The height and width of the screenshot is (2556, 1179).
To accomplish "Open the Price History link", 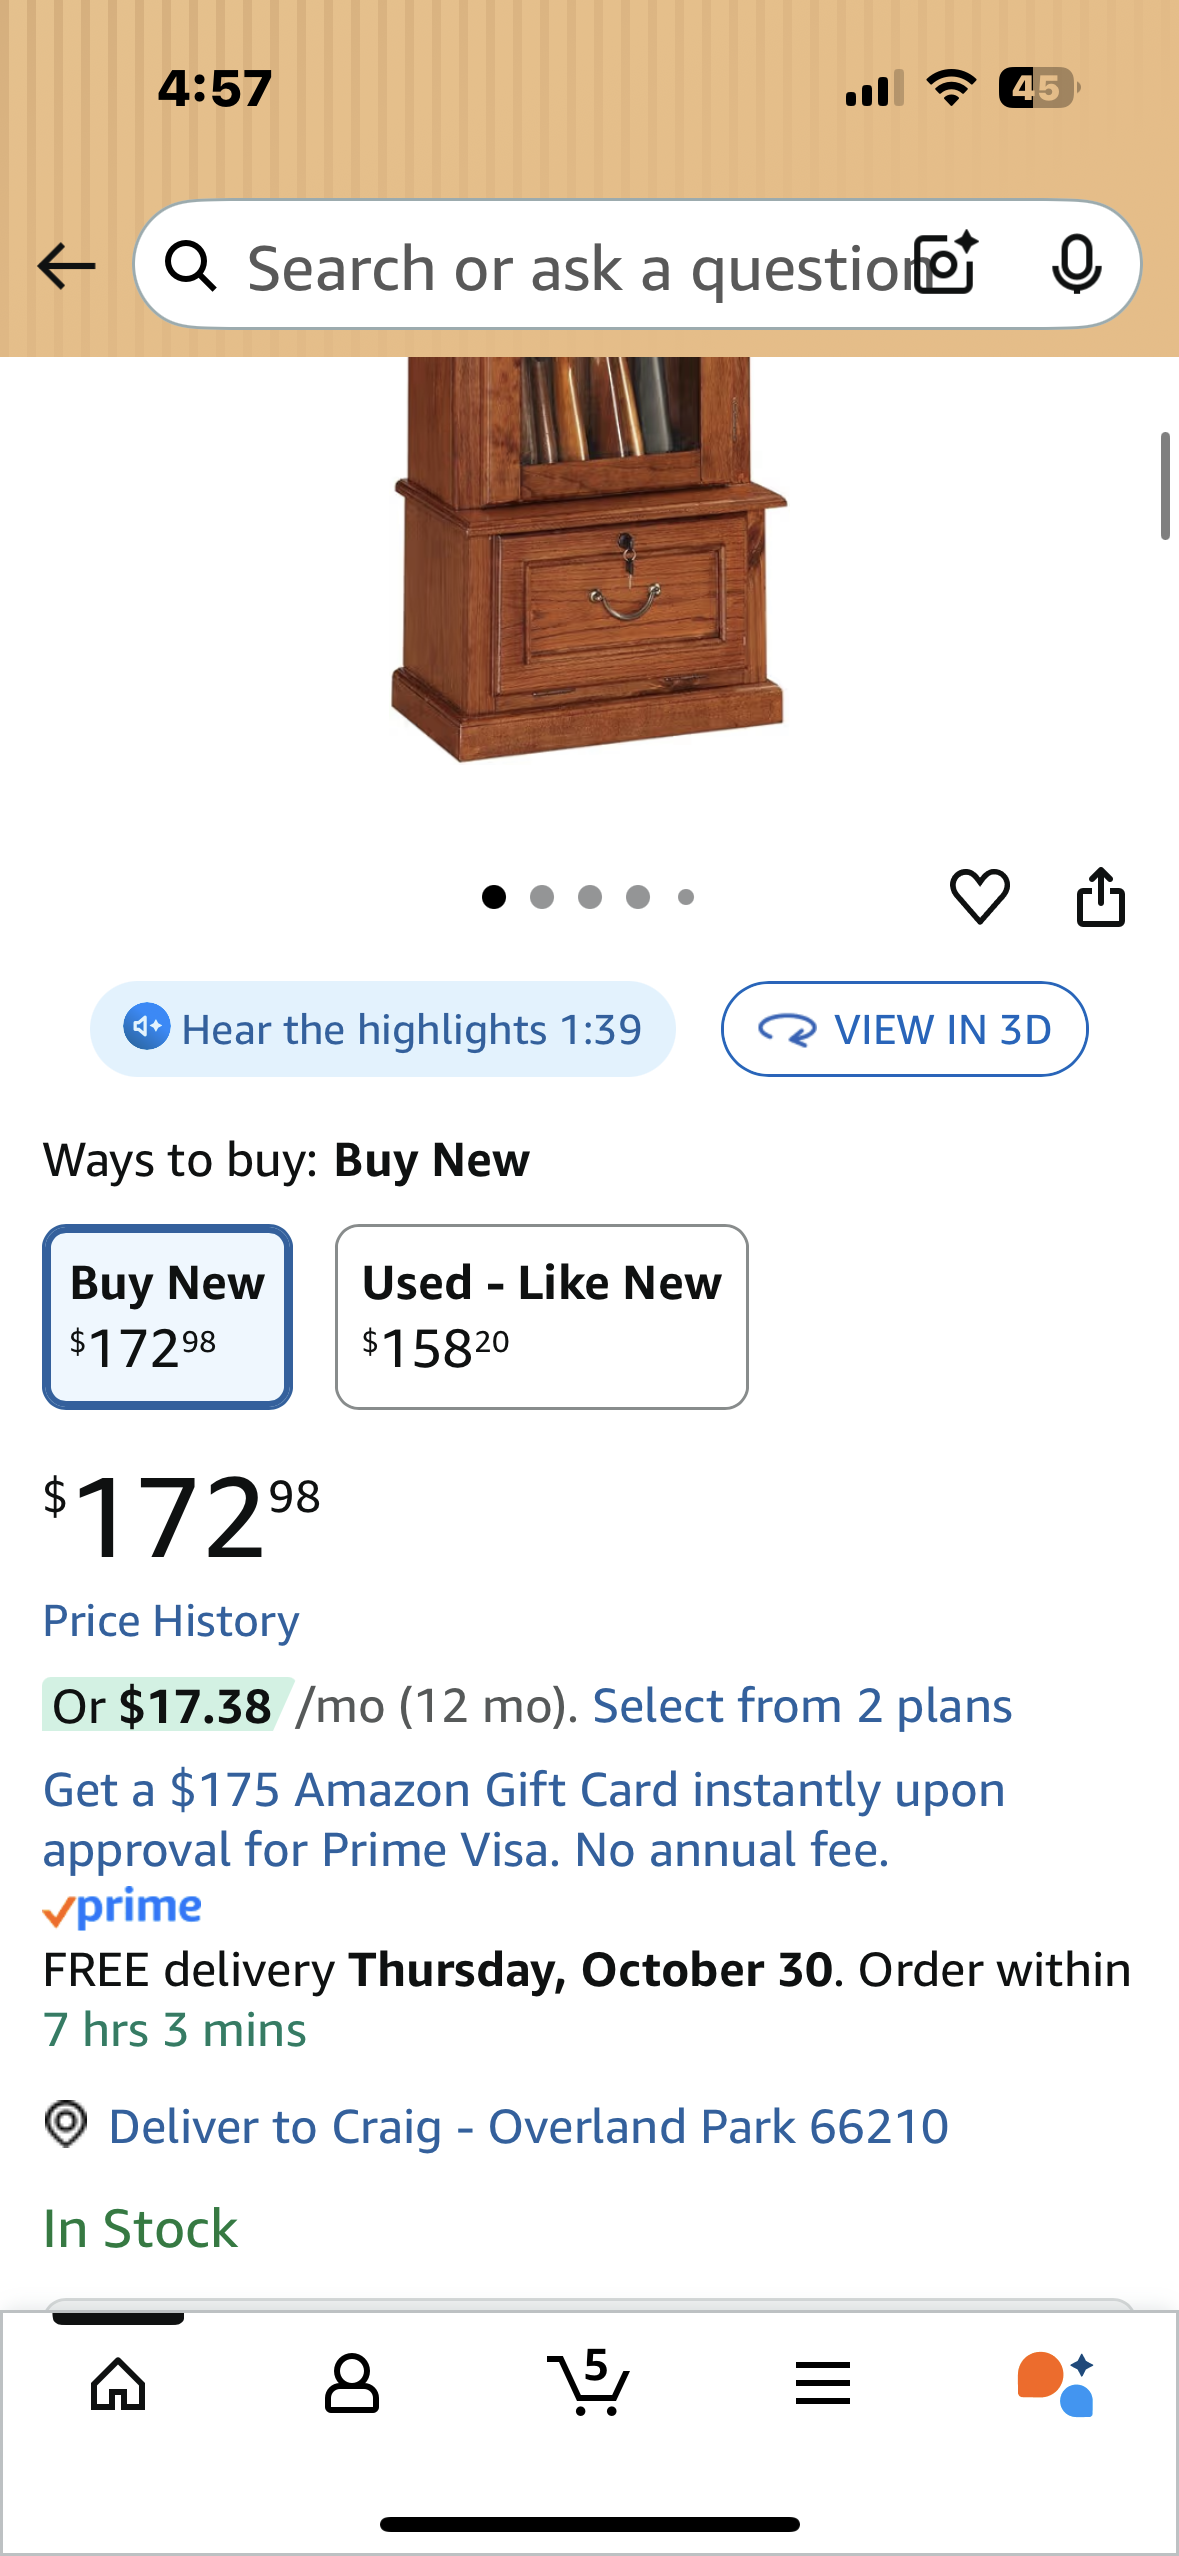I will click(171, 1621).
